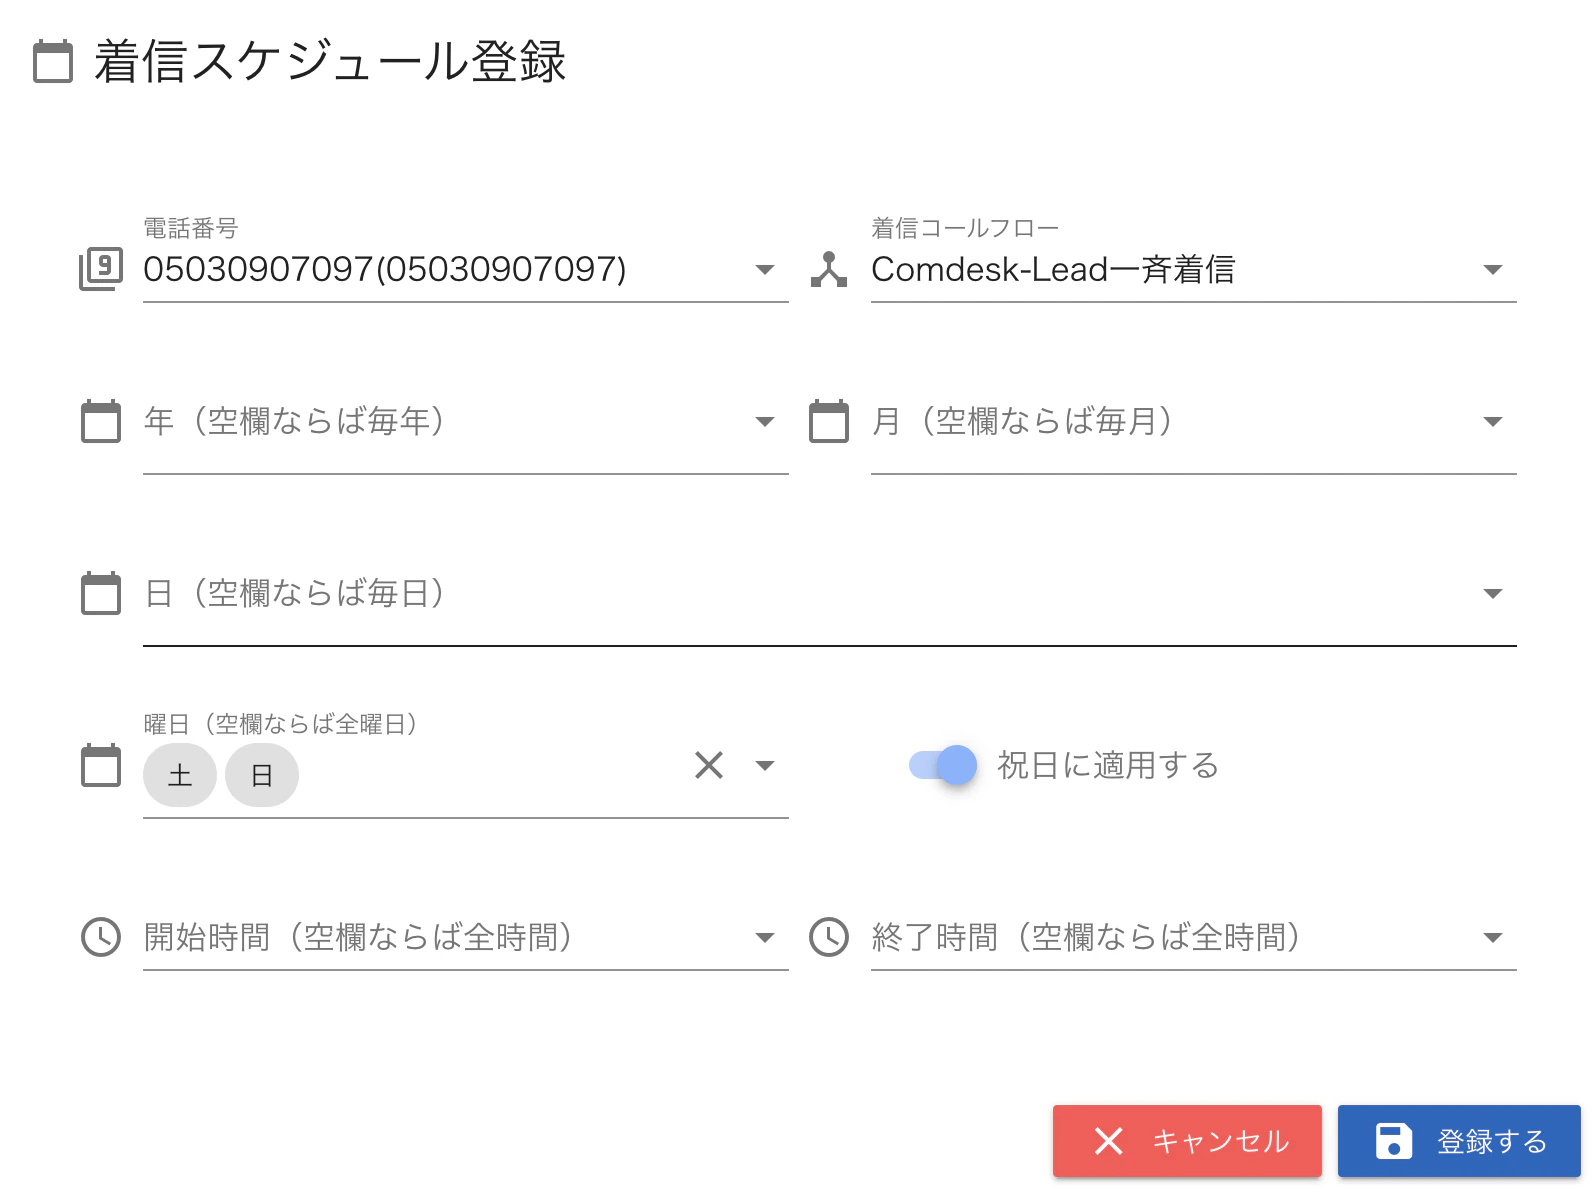Viewport: 1594px width, 1192px height.
Task: Click the calendar icon beside the 月 field
Action: (x=829, y=421)
